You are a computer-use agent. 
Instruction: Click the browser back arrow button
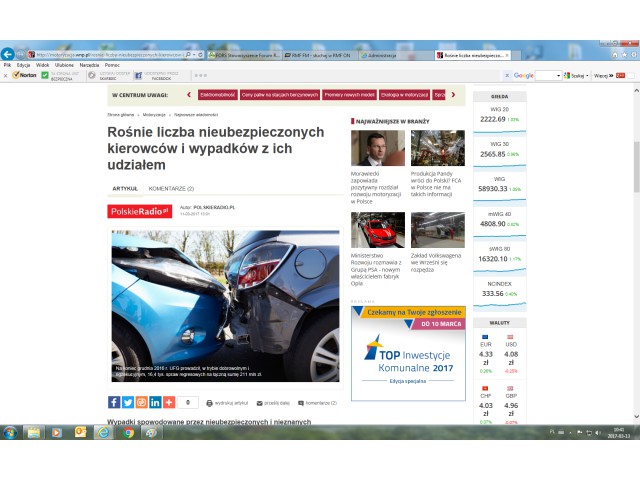click(8, 54)
